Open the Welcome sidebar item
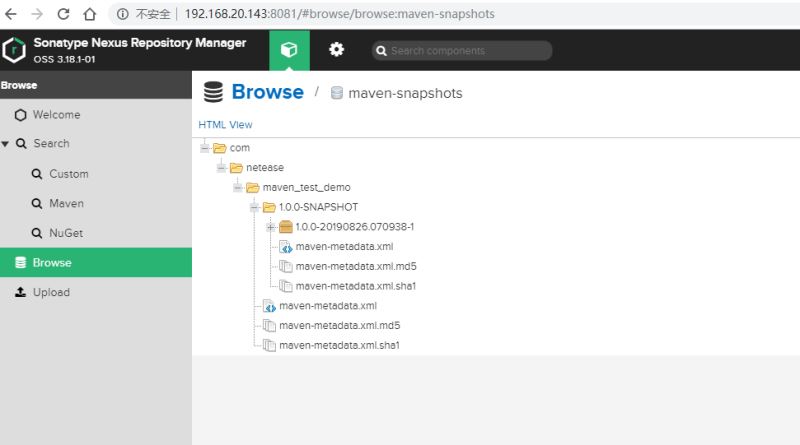 [x=55, y=115]
